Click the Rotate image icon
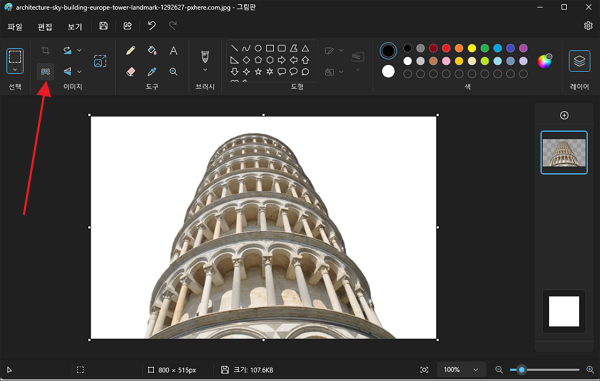Viewport: 600px width, 381px height. (67, 50)
